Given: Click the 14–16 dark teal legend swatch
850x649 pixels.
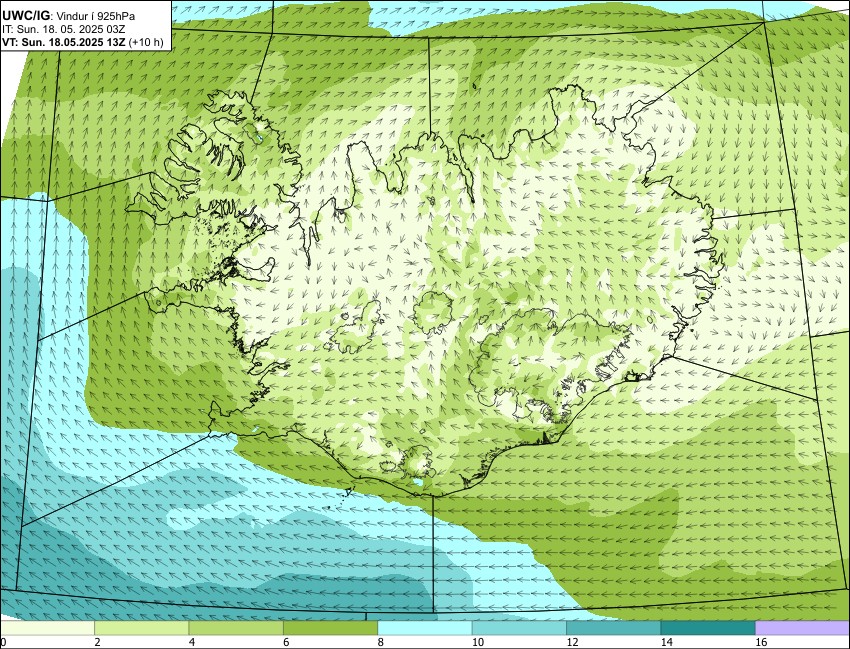Looking at the screenshot, I should [x=707, y=628].
